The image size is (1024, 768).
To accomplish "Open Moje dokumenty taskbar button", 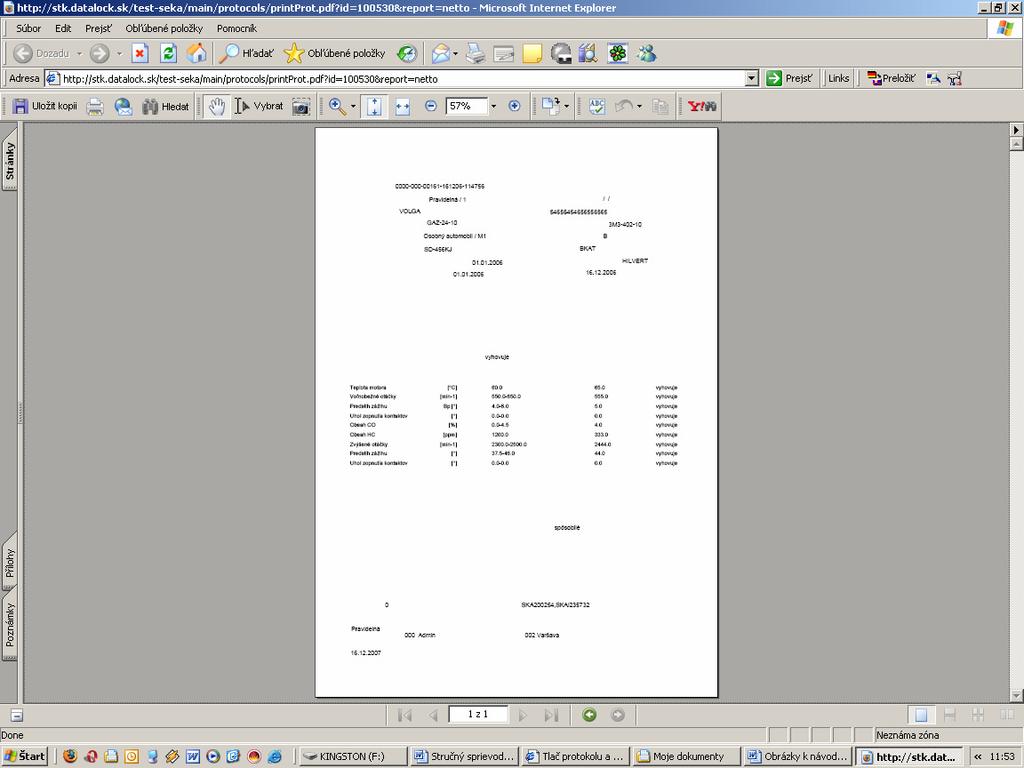I will [x=688, y=756].
